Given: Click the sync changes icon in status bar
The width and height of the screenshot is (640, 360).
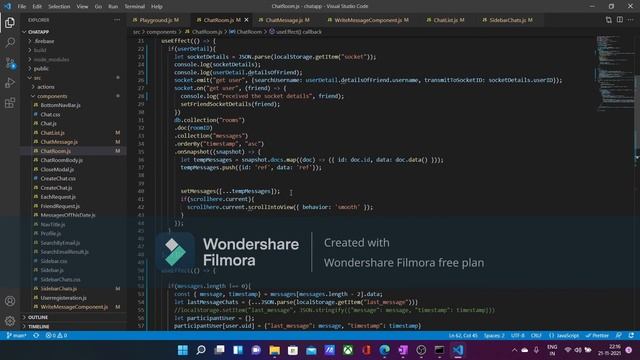Looking at the screenshot, I should [x=36, y=336].
